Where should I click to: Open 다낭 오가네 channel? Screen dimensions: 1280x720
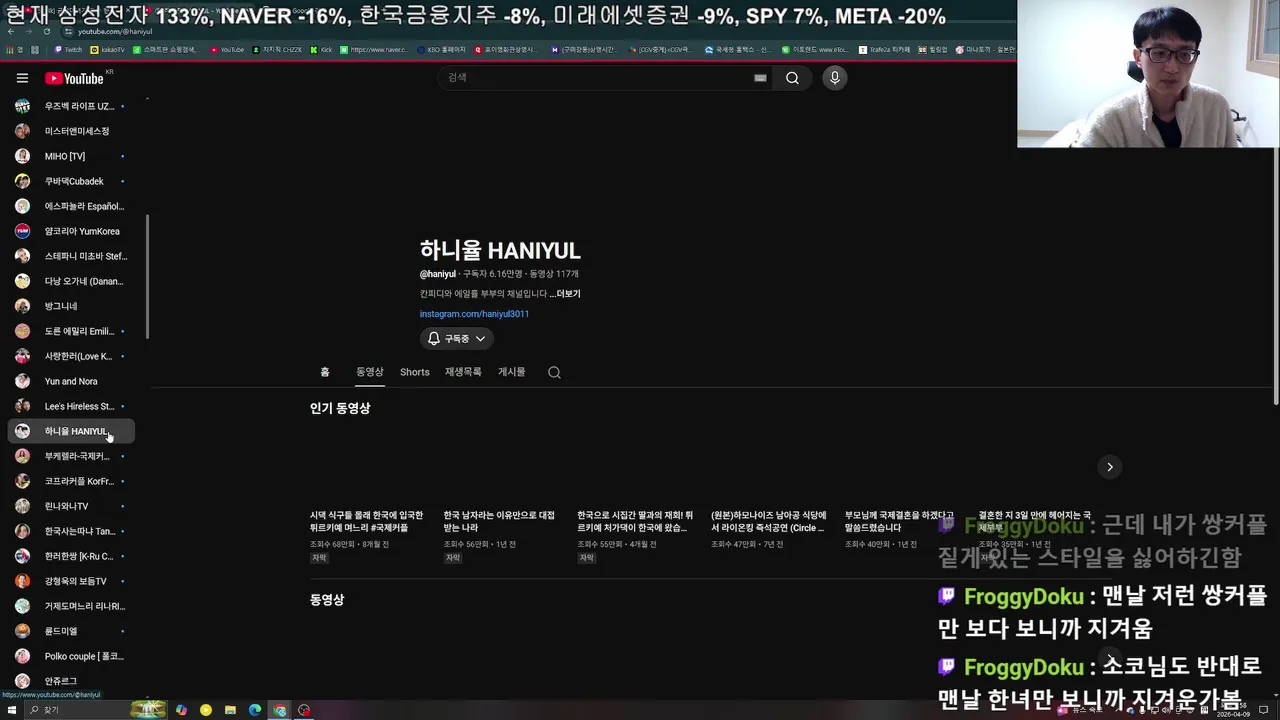70,281
